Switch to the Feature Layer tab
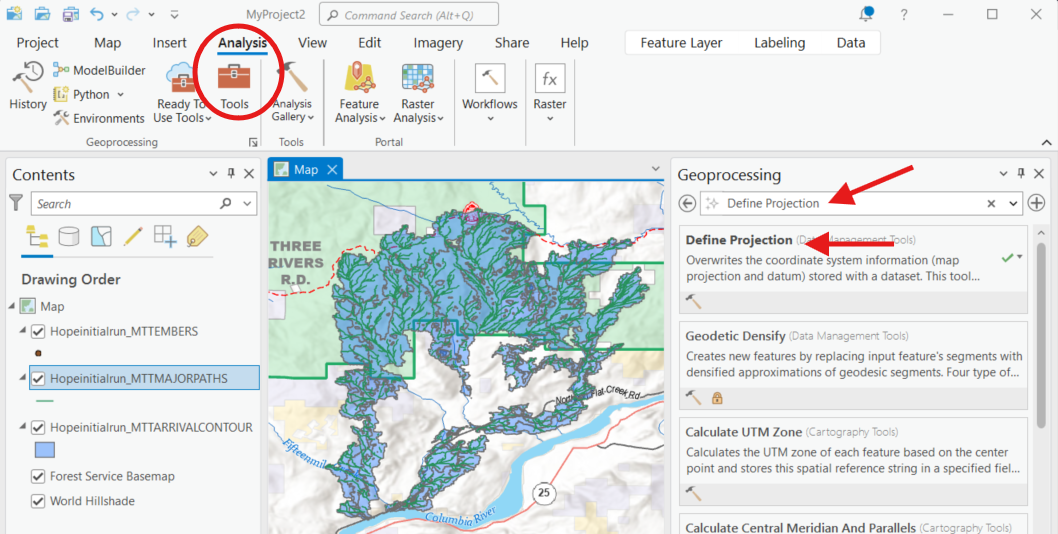The height and width of the screenshot is (534, 1058). (x=681, y=43)
